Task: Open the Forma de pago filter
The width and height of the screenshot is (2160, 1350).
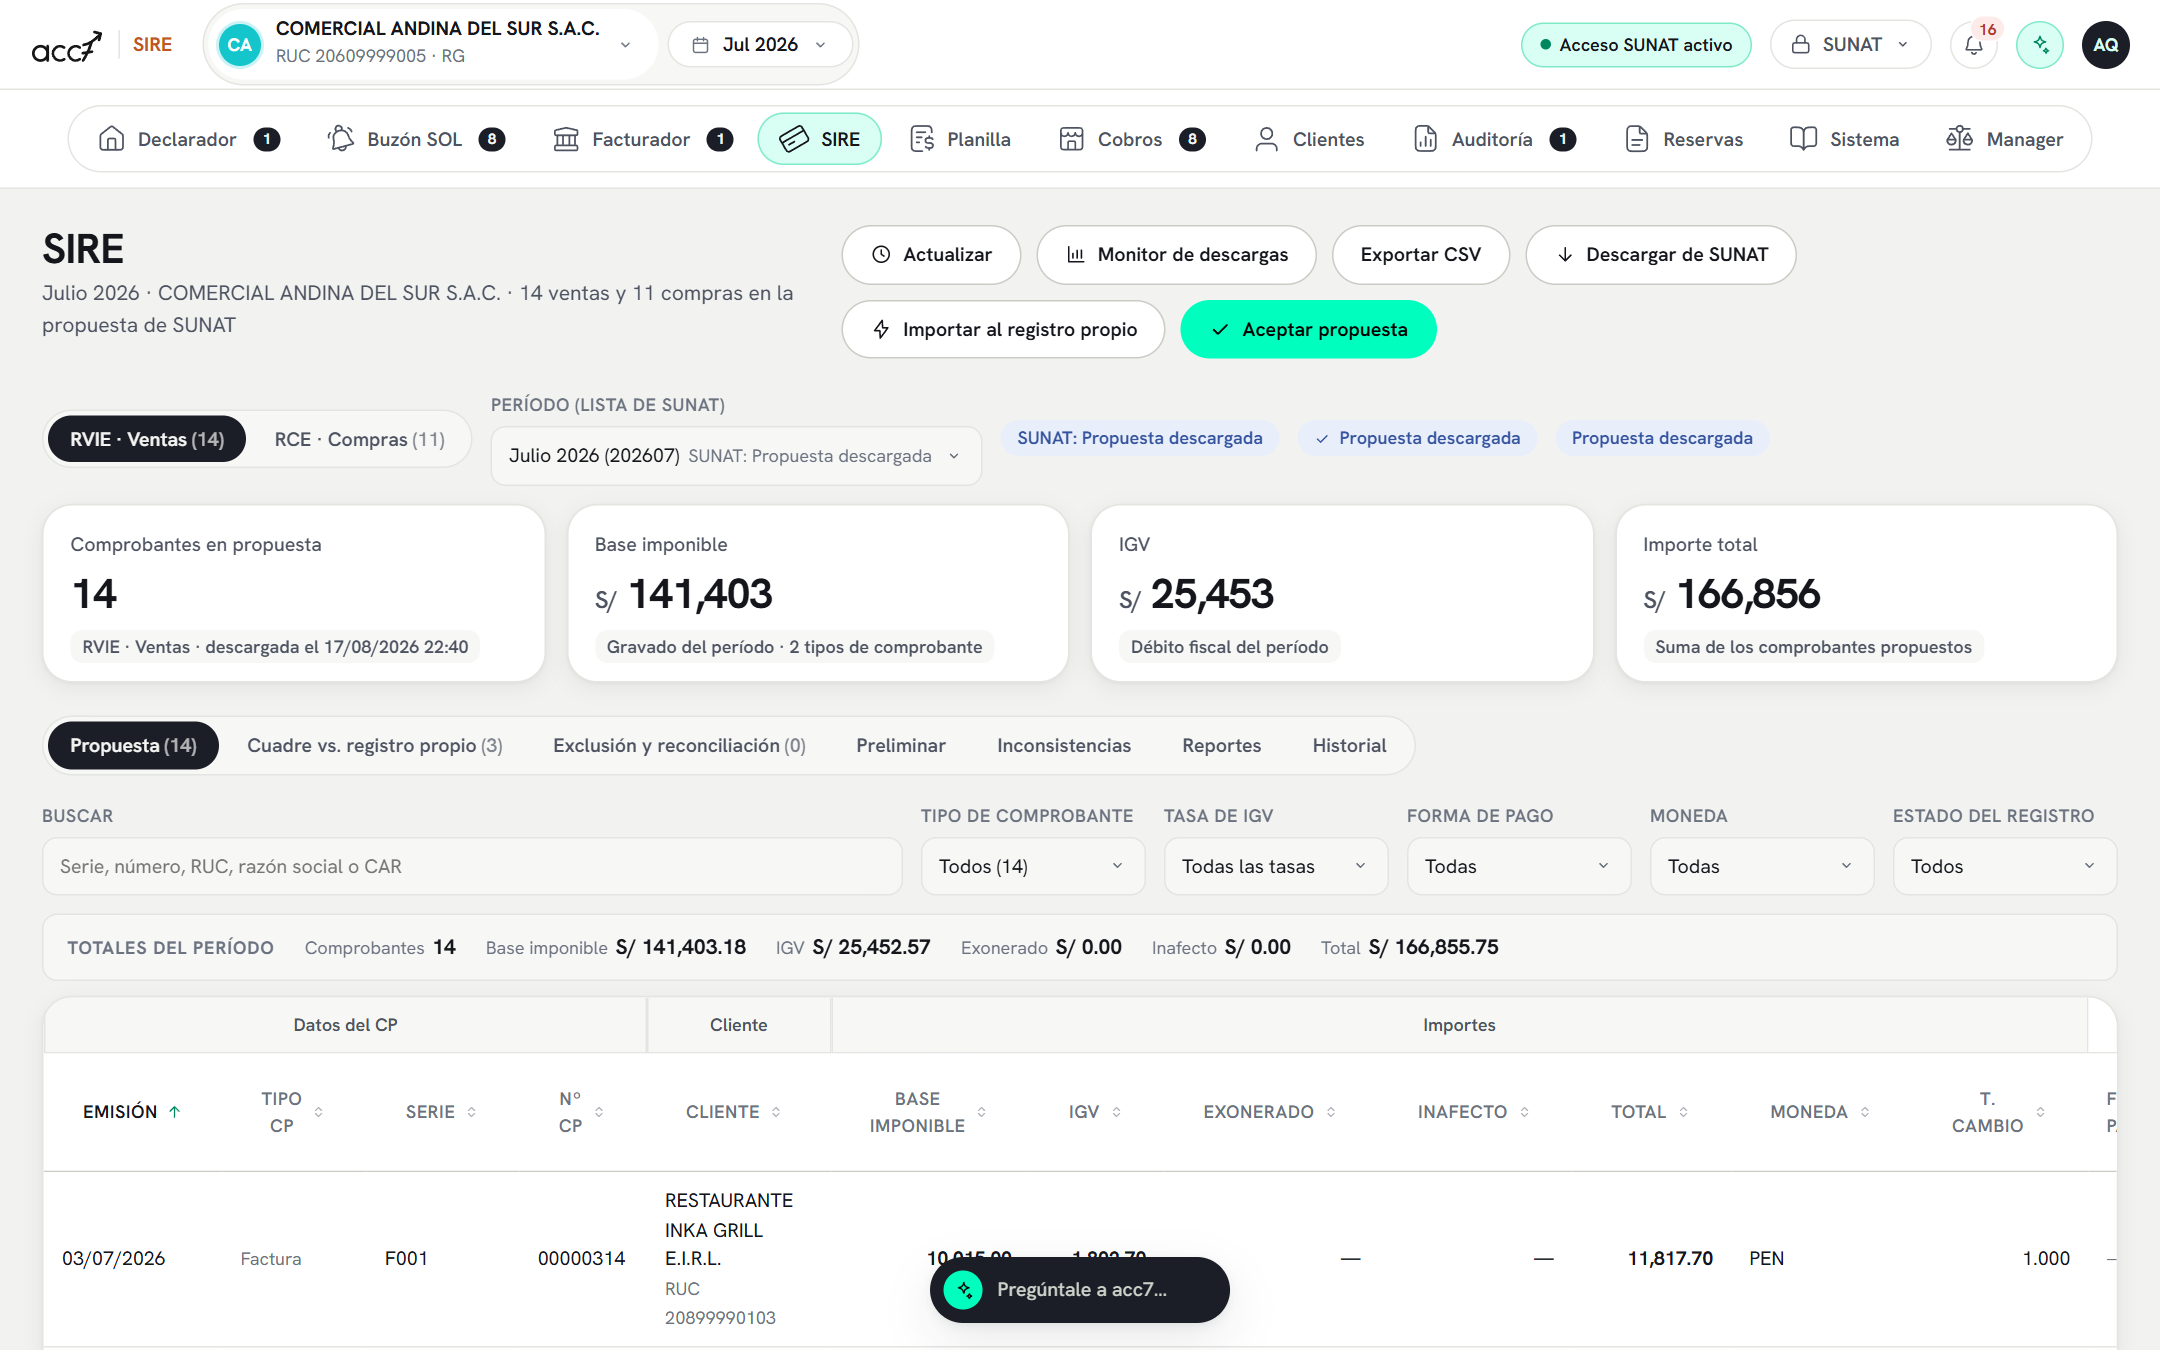Action: pyautogui.click(x=1518, y=866)
